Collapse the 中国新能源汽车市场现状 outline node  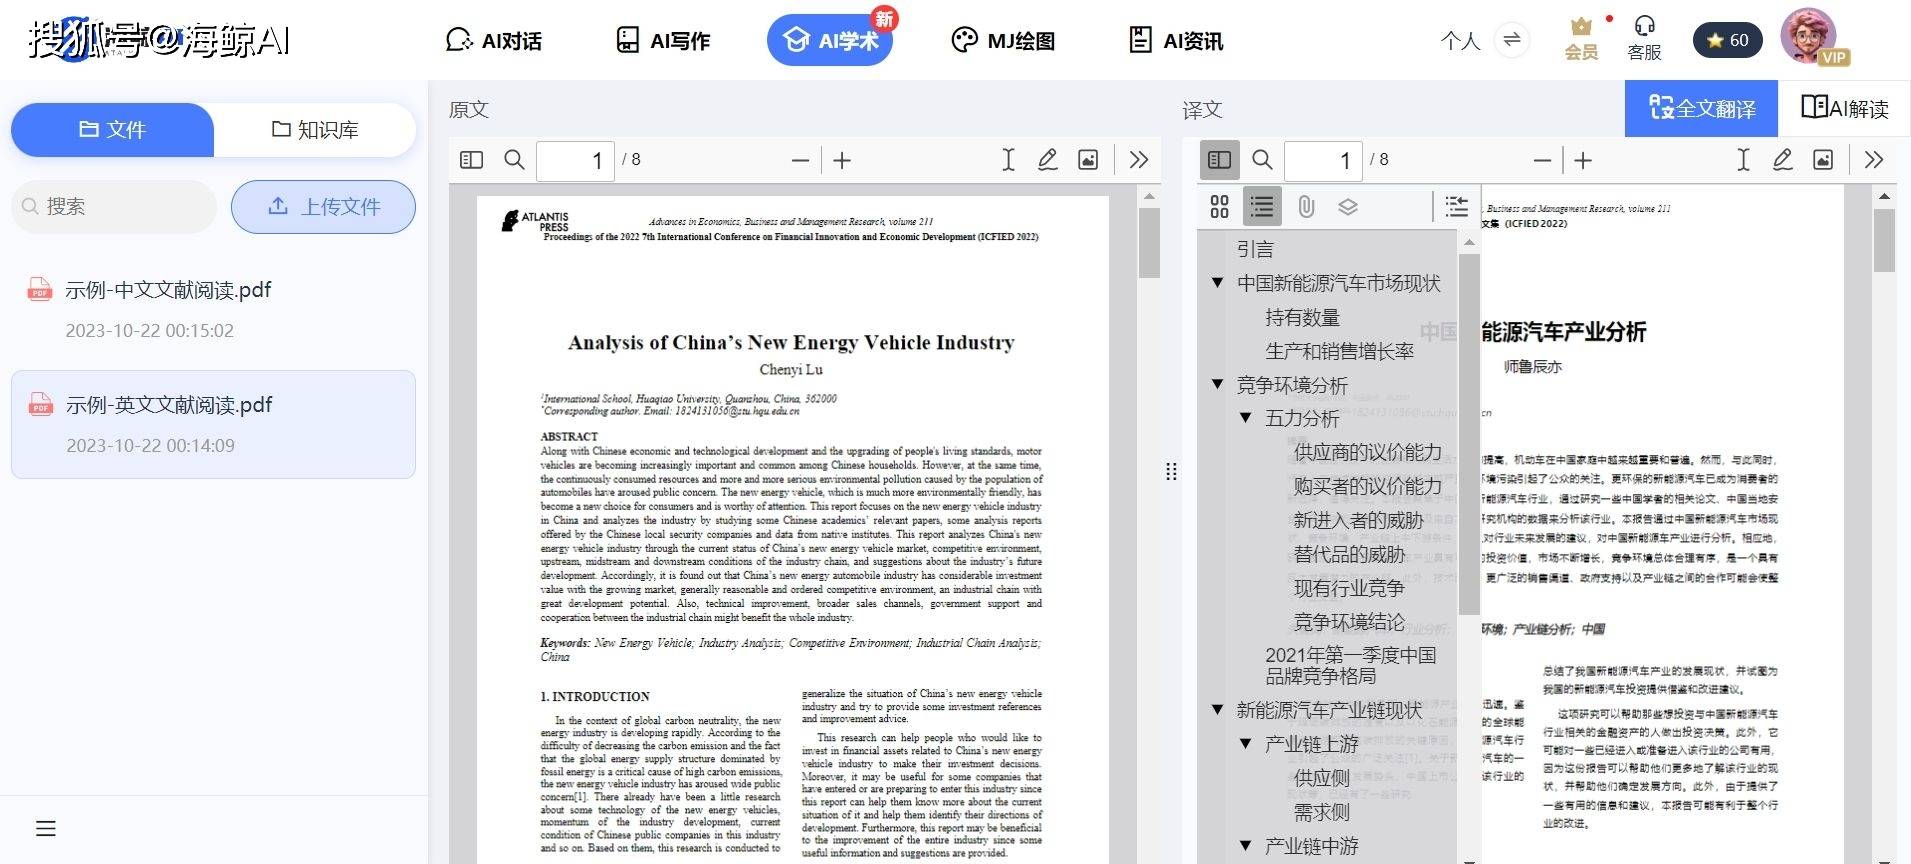tap(1217, 283)
